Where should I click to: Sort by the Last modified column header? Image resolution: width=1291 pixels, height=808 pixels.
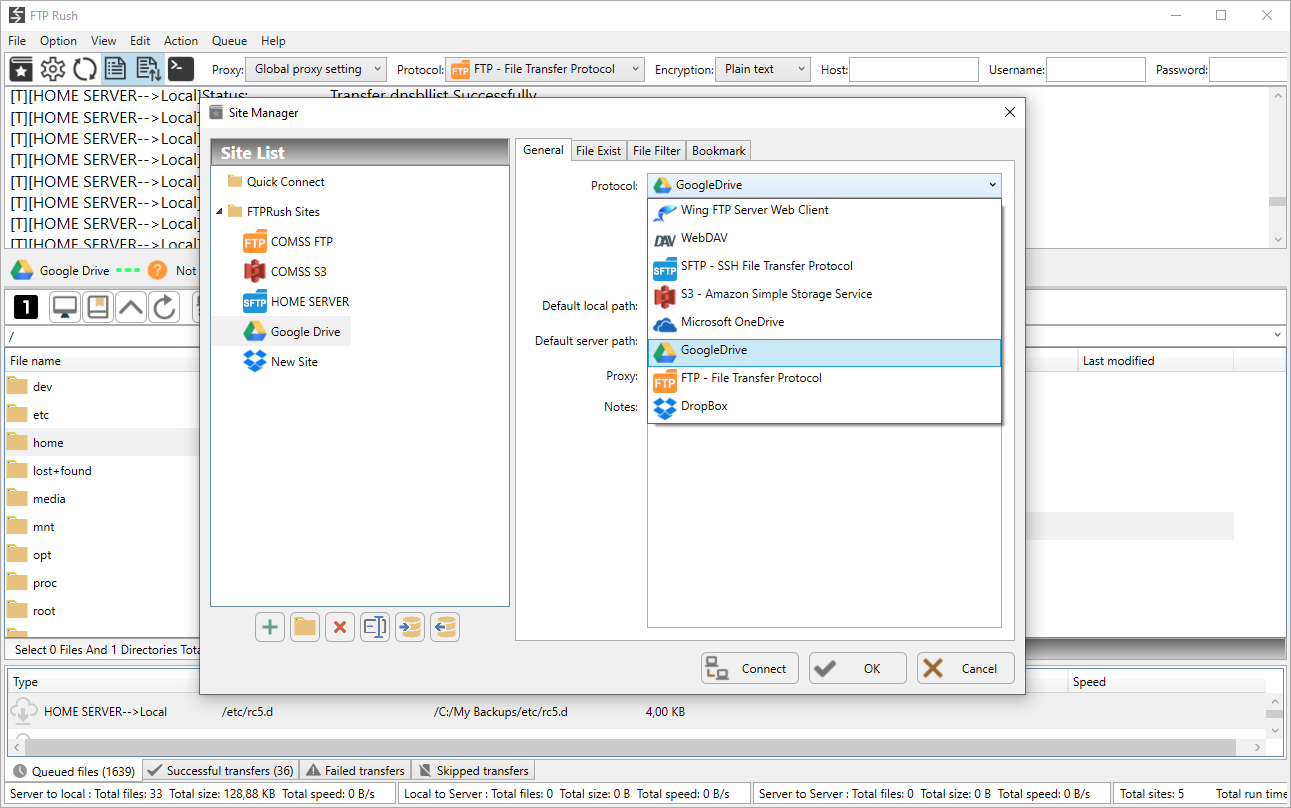pyautogui.click(x=1156, y=361)
